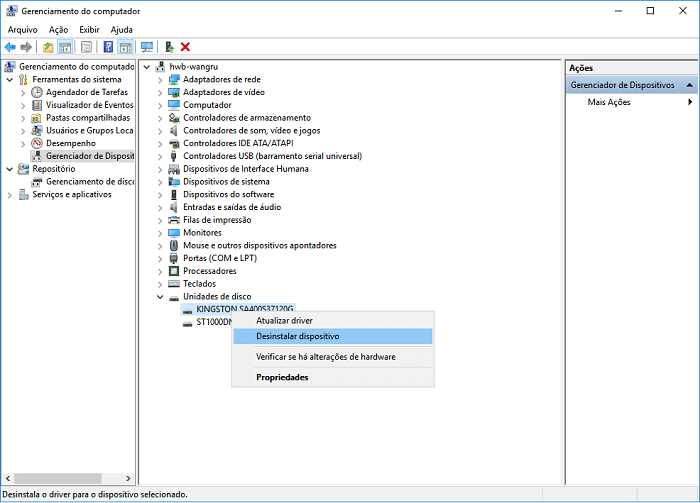Open the Ação menu
Screen dimensions: 700x503
[58, 29]
